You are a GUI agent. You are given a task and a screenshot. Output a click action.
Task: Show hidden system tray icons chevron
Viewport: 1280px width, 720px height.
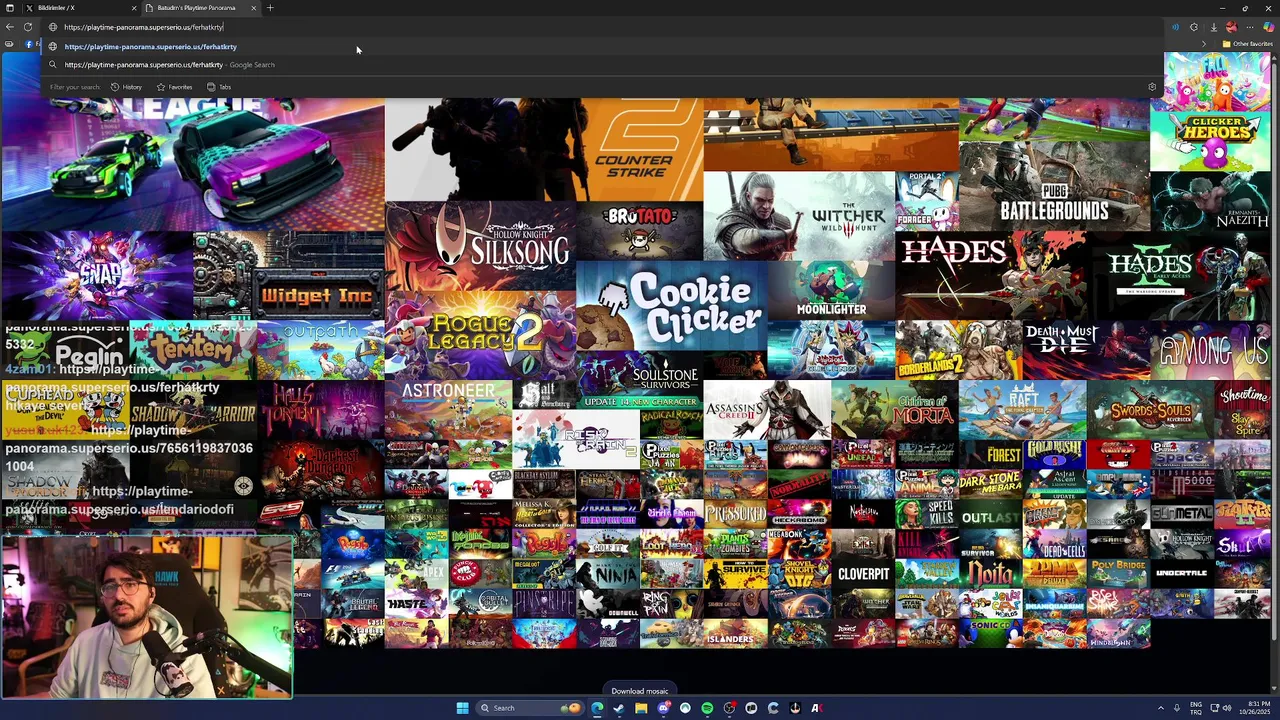click(x=1161, y=708)
